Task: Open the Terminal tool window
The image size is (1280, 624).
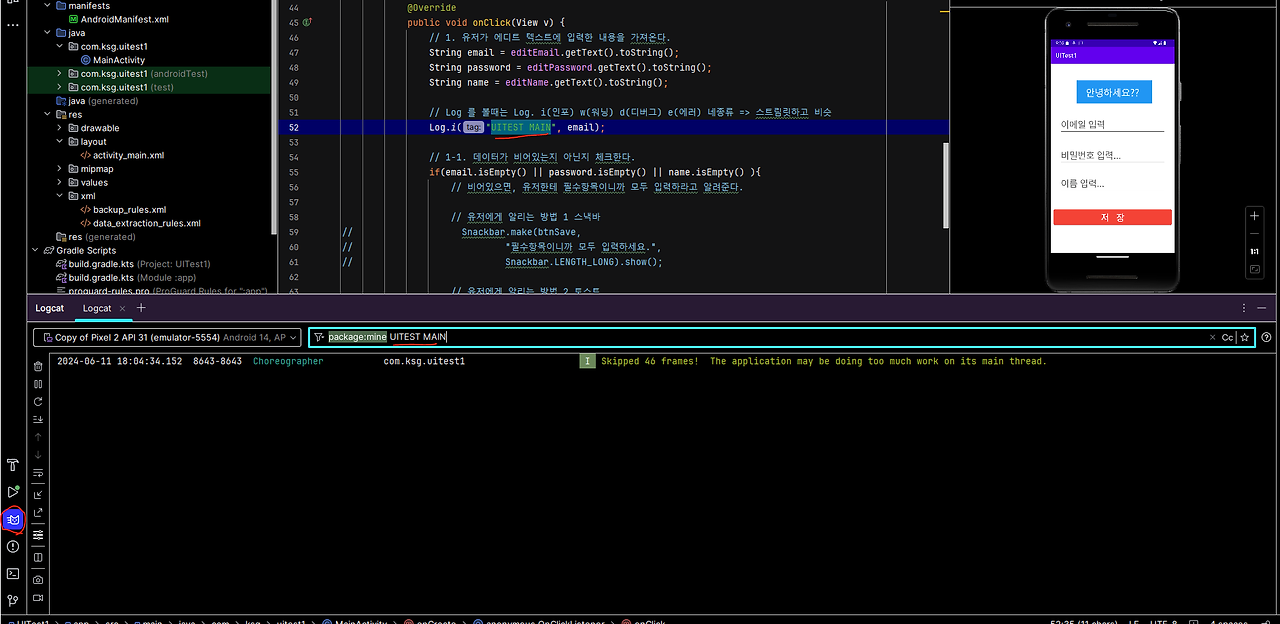Action: tap(12, 573)
